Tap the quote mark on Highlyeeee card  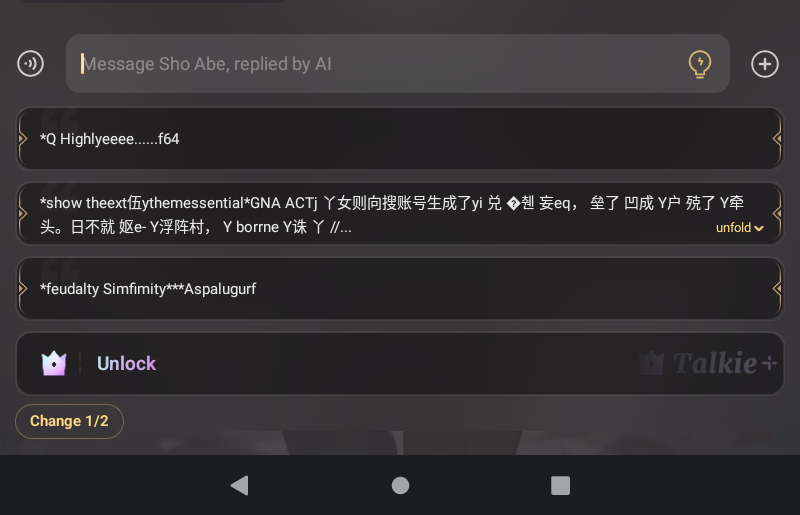pos(59,120)
